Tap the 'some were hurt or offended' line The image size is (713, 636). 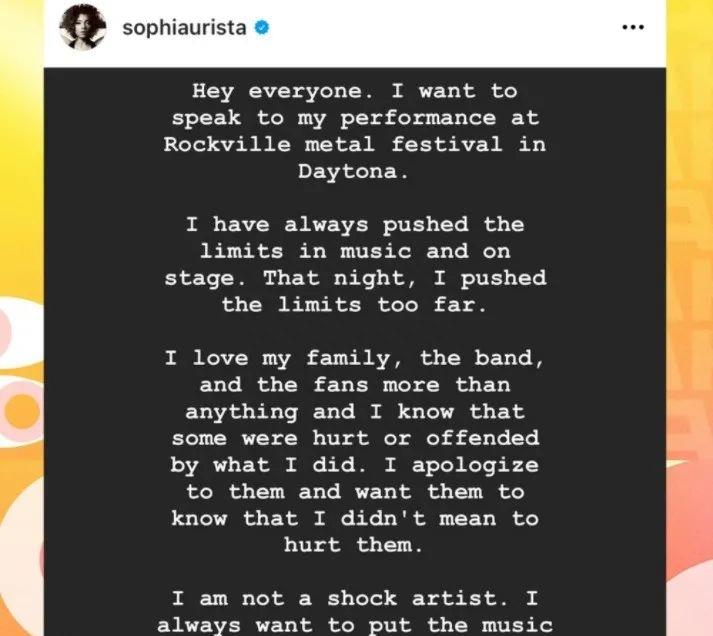(x=355, y=438)
